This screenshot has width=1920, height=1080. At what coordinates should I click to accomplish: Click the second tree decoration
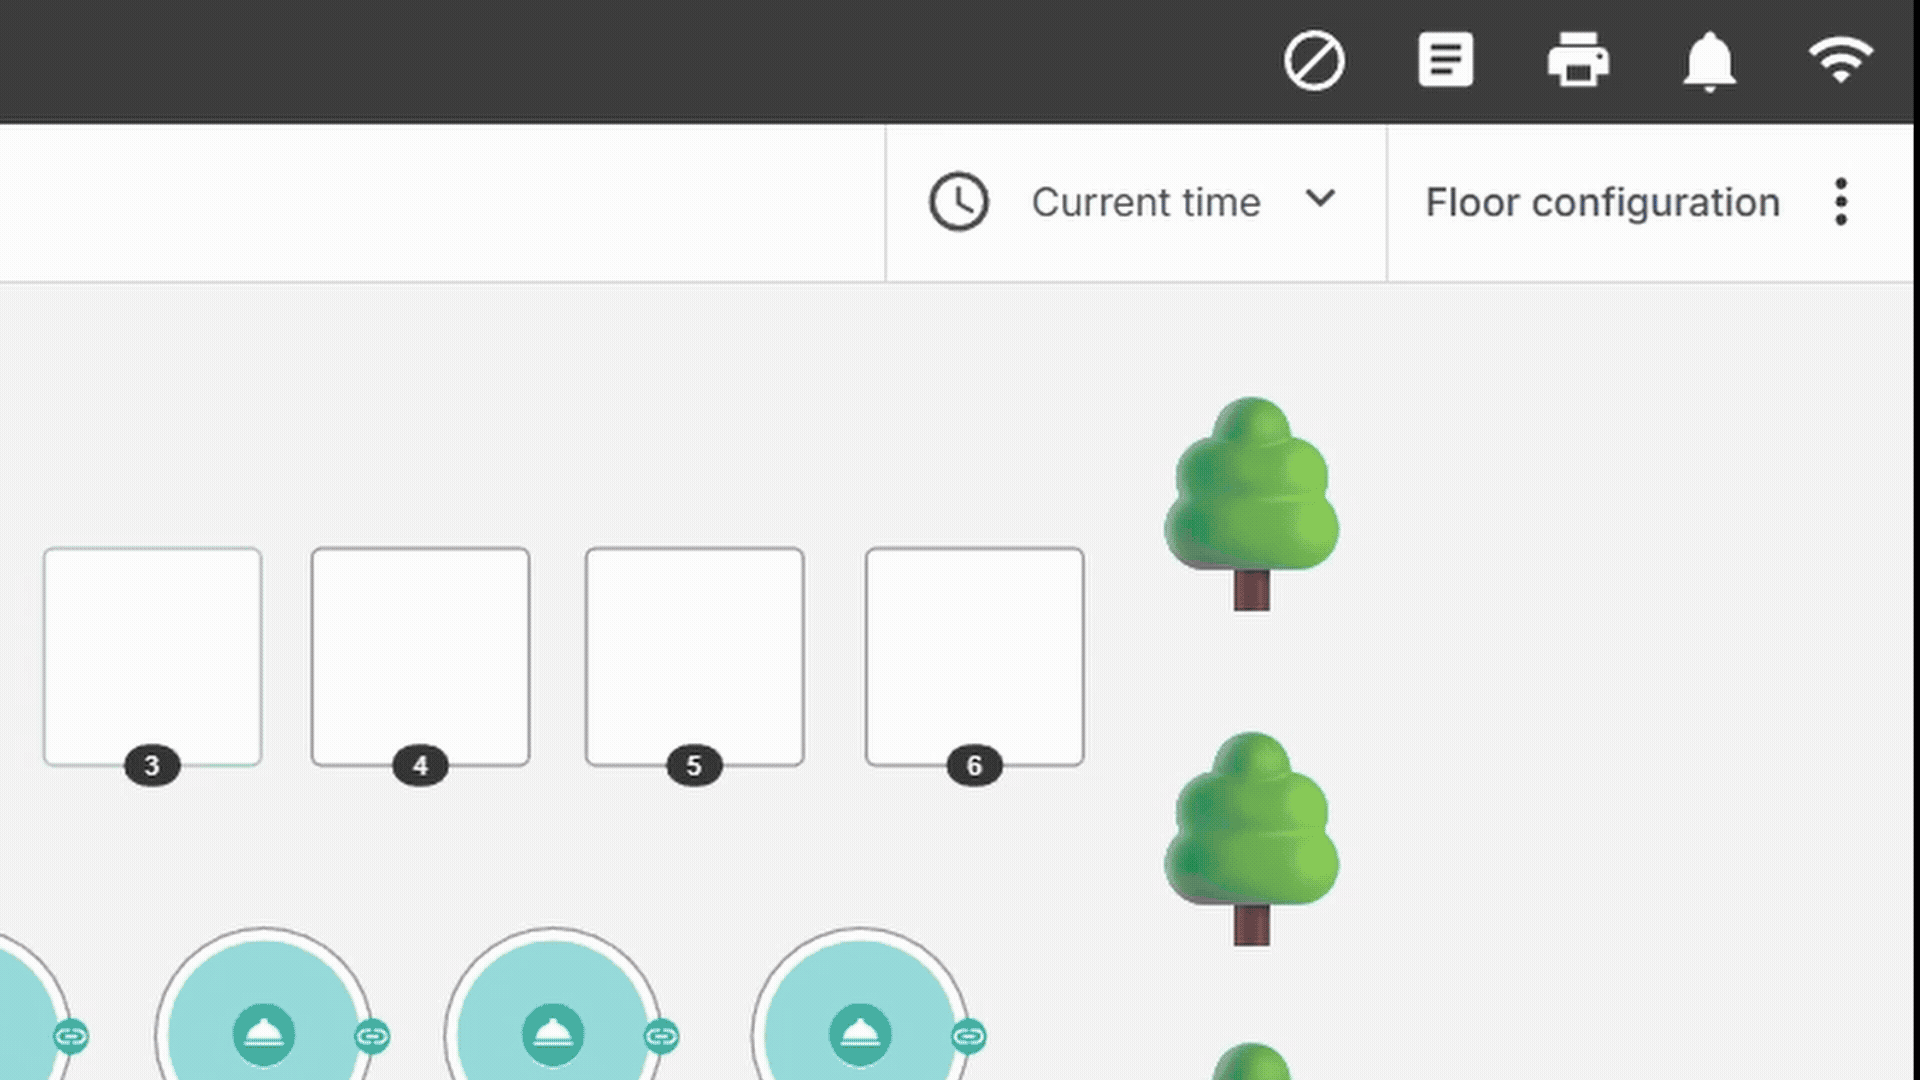click(x=1251, y=836)
